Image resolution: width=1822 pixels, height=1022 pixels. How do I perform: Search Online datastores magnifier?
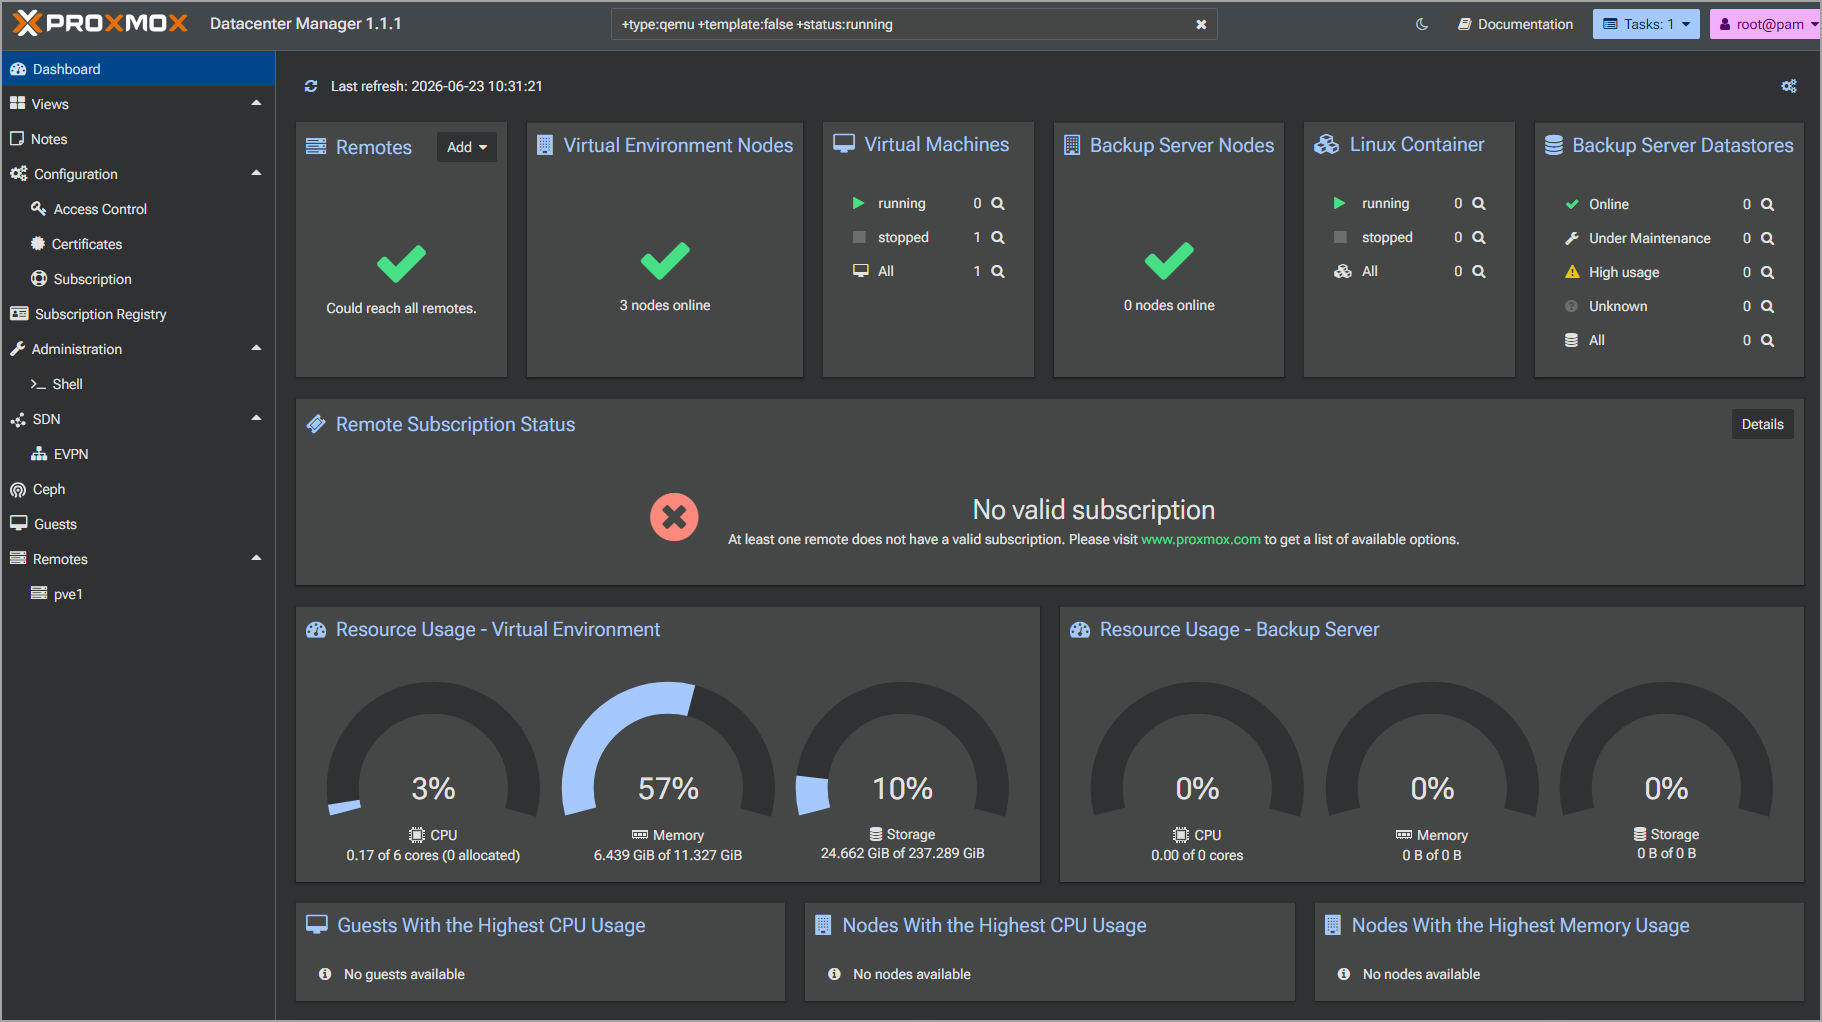[x=1767, y=204]
